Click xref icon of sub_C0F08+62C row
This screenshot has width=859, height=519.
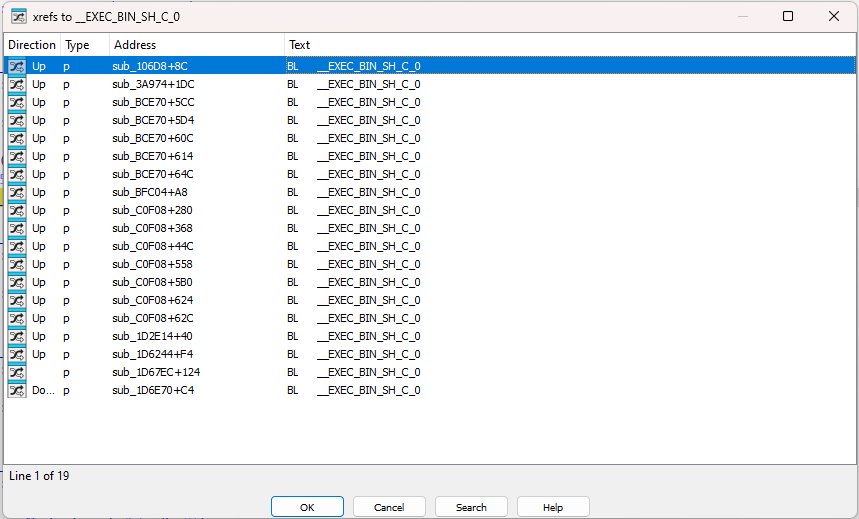[x=17, y=318]
